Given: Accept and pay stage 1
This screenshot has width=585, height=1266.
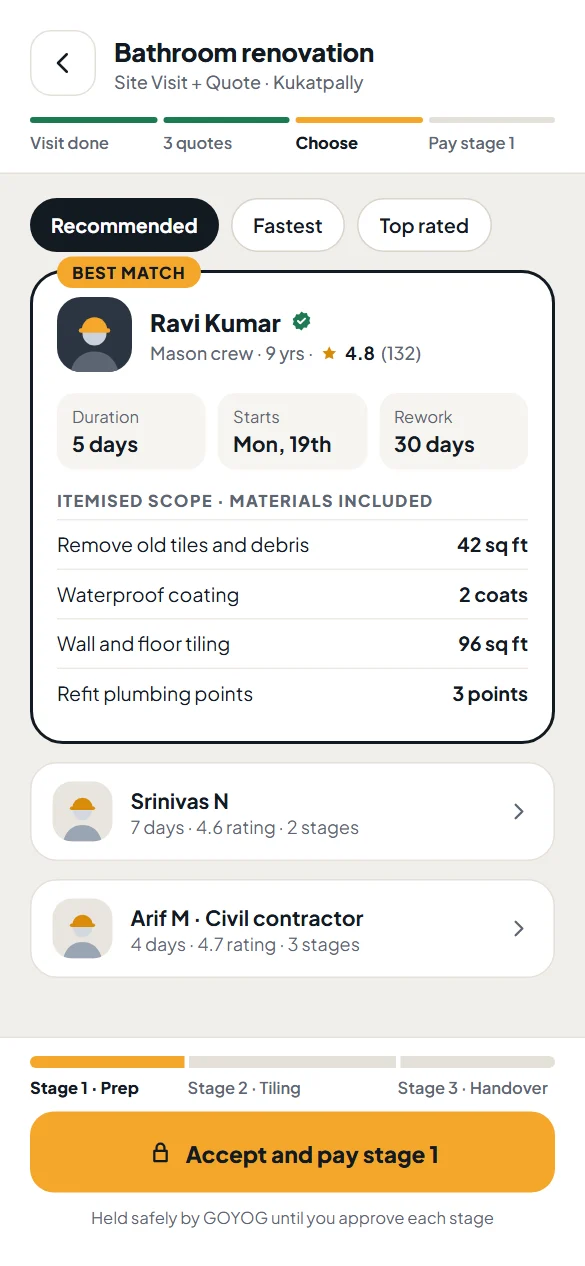Looking at the screenshot, I should (292, 1152).
